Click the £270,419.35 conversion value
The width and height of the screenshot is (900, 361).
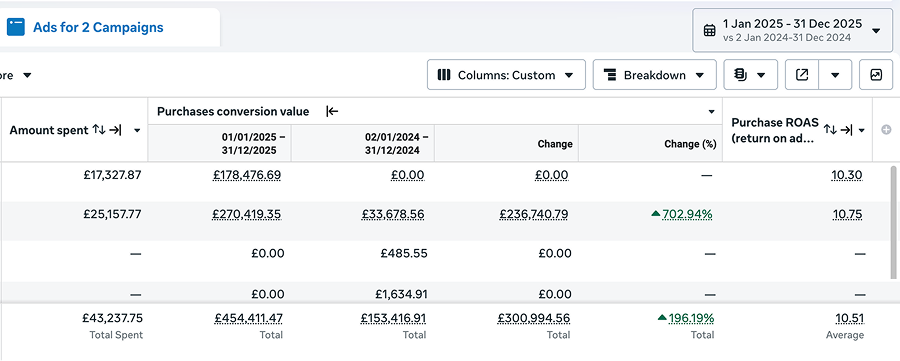pyautogui.click(x=247, y=214)
